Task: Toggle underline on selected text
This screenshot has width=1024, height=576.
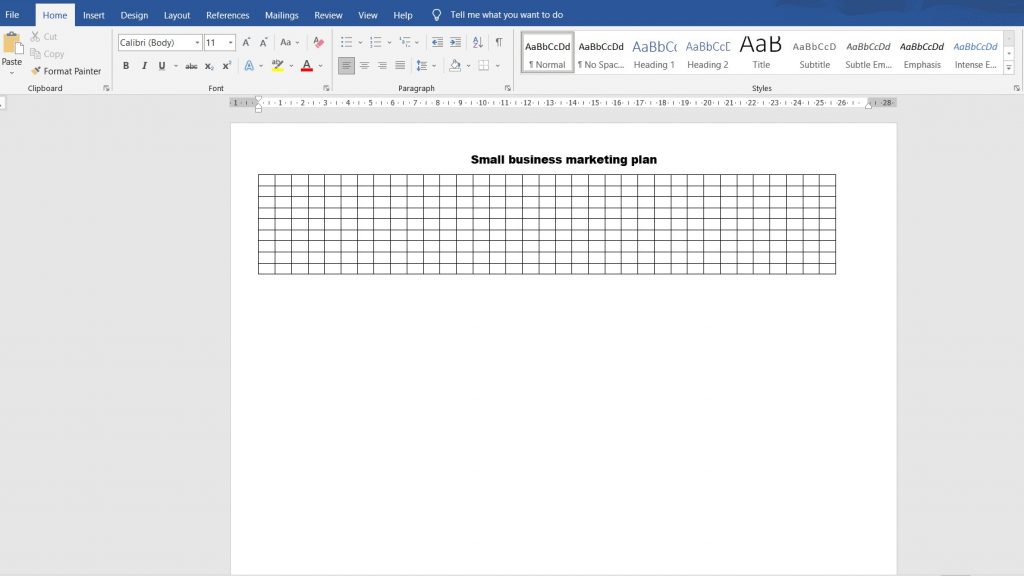Action: 160,65
